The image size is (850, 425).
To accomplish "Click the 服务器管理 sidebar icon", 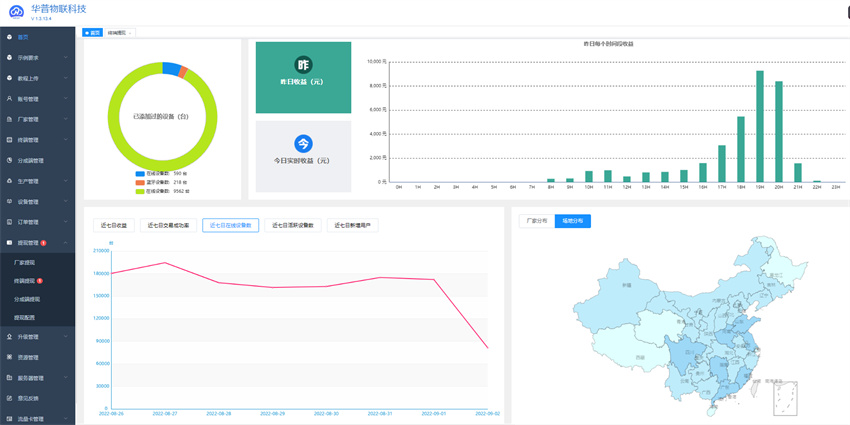I will 10,378.
